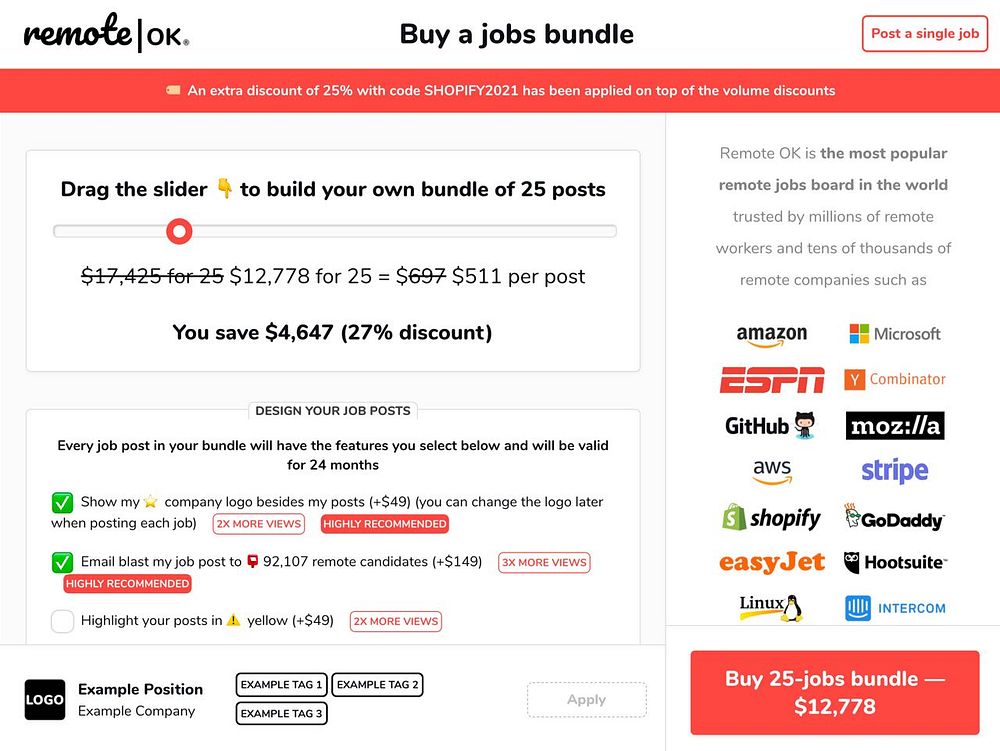Enable the highlight posts in yellow checkbox
This screenshot has height=751, width=1000.
click(x=62, y=621)
